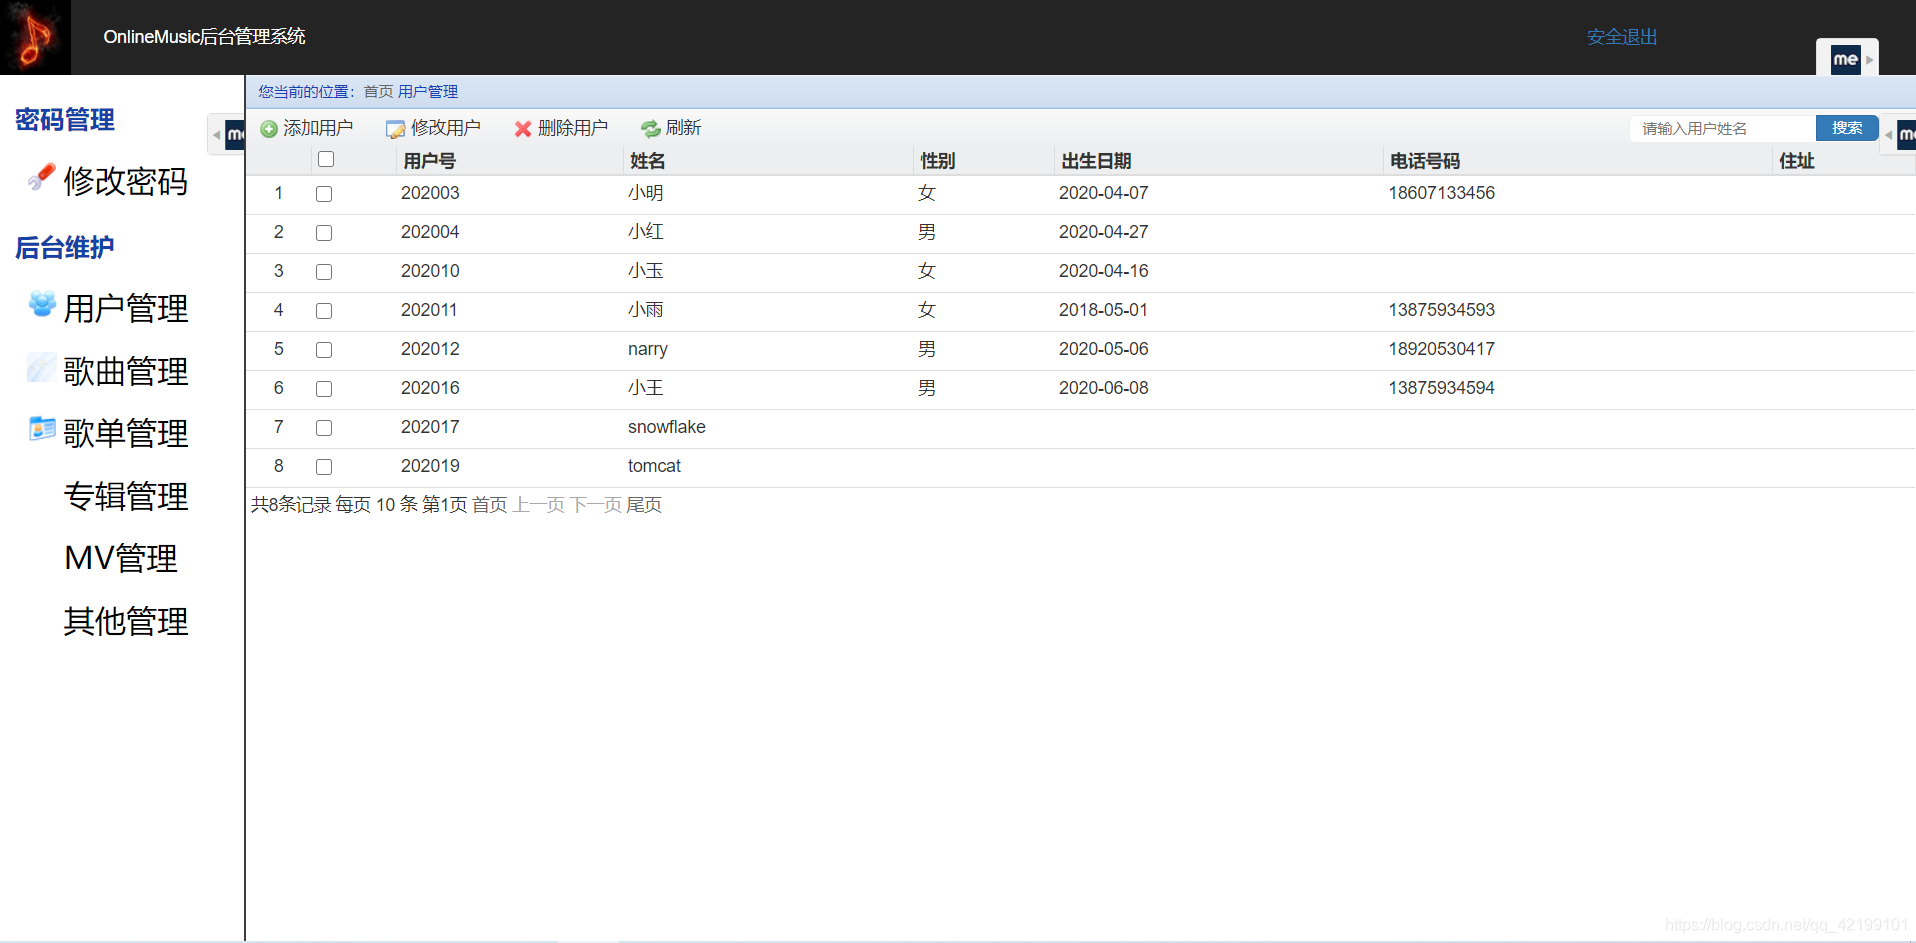Click the 添加用户 button
The image size is (1916, 943).
(307, 128)
